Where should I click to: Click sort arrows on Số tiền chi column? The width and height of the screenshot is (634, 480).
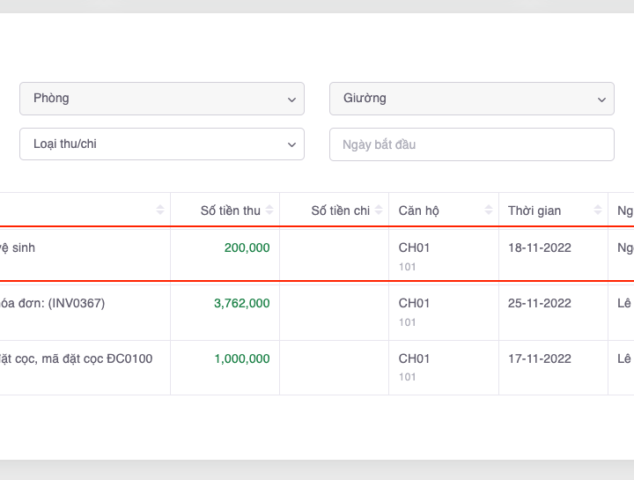(379, 210)
